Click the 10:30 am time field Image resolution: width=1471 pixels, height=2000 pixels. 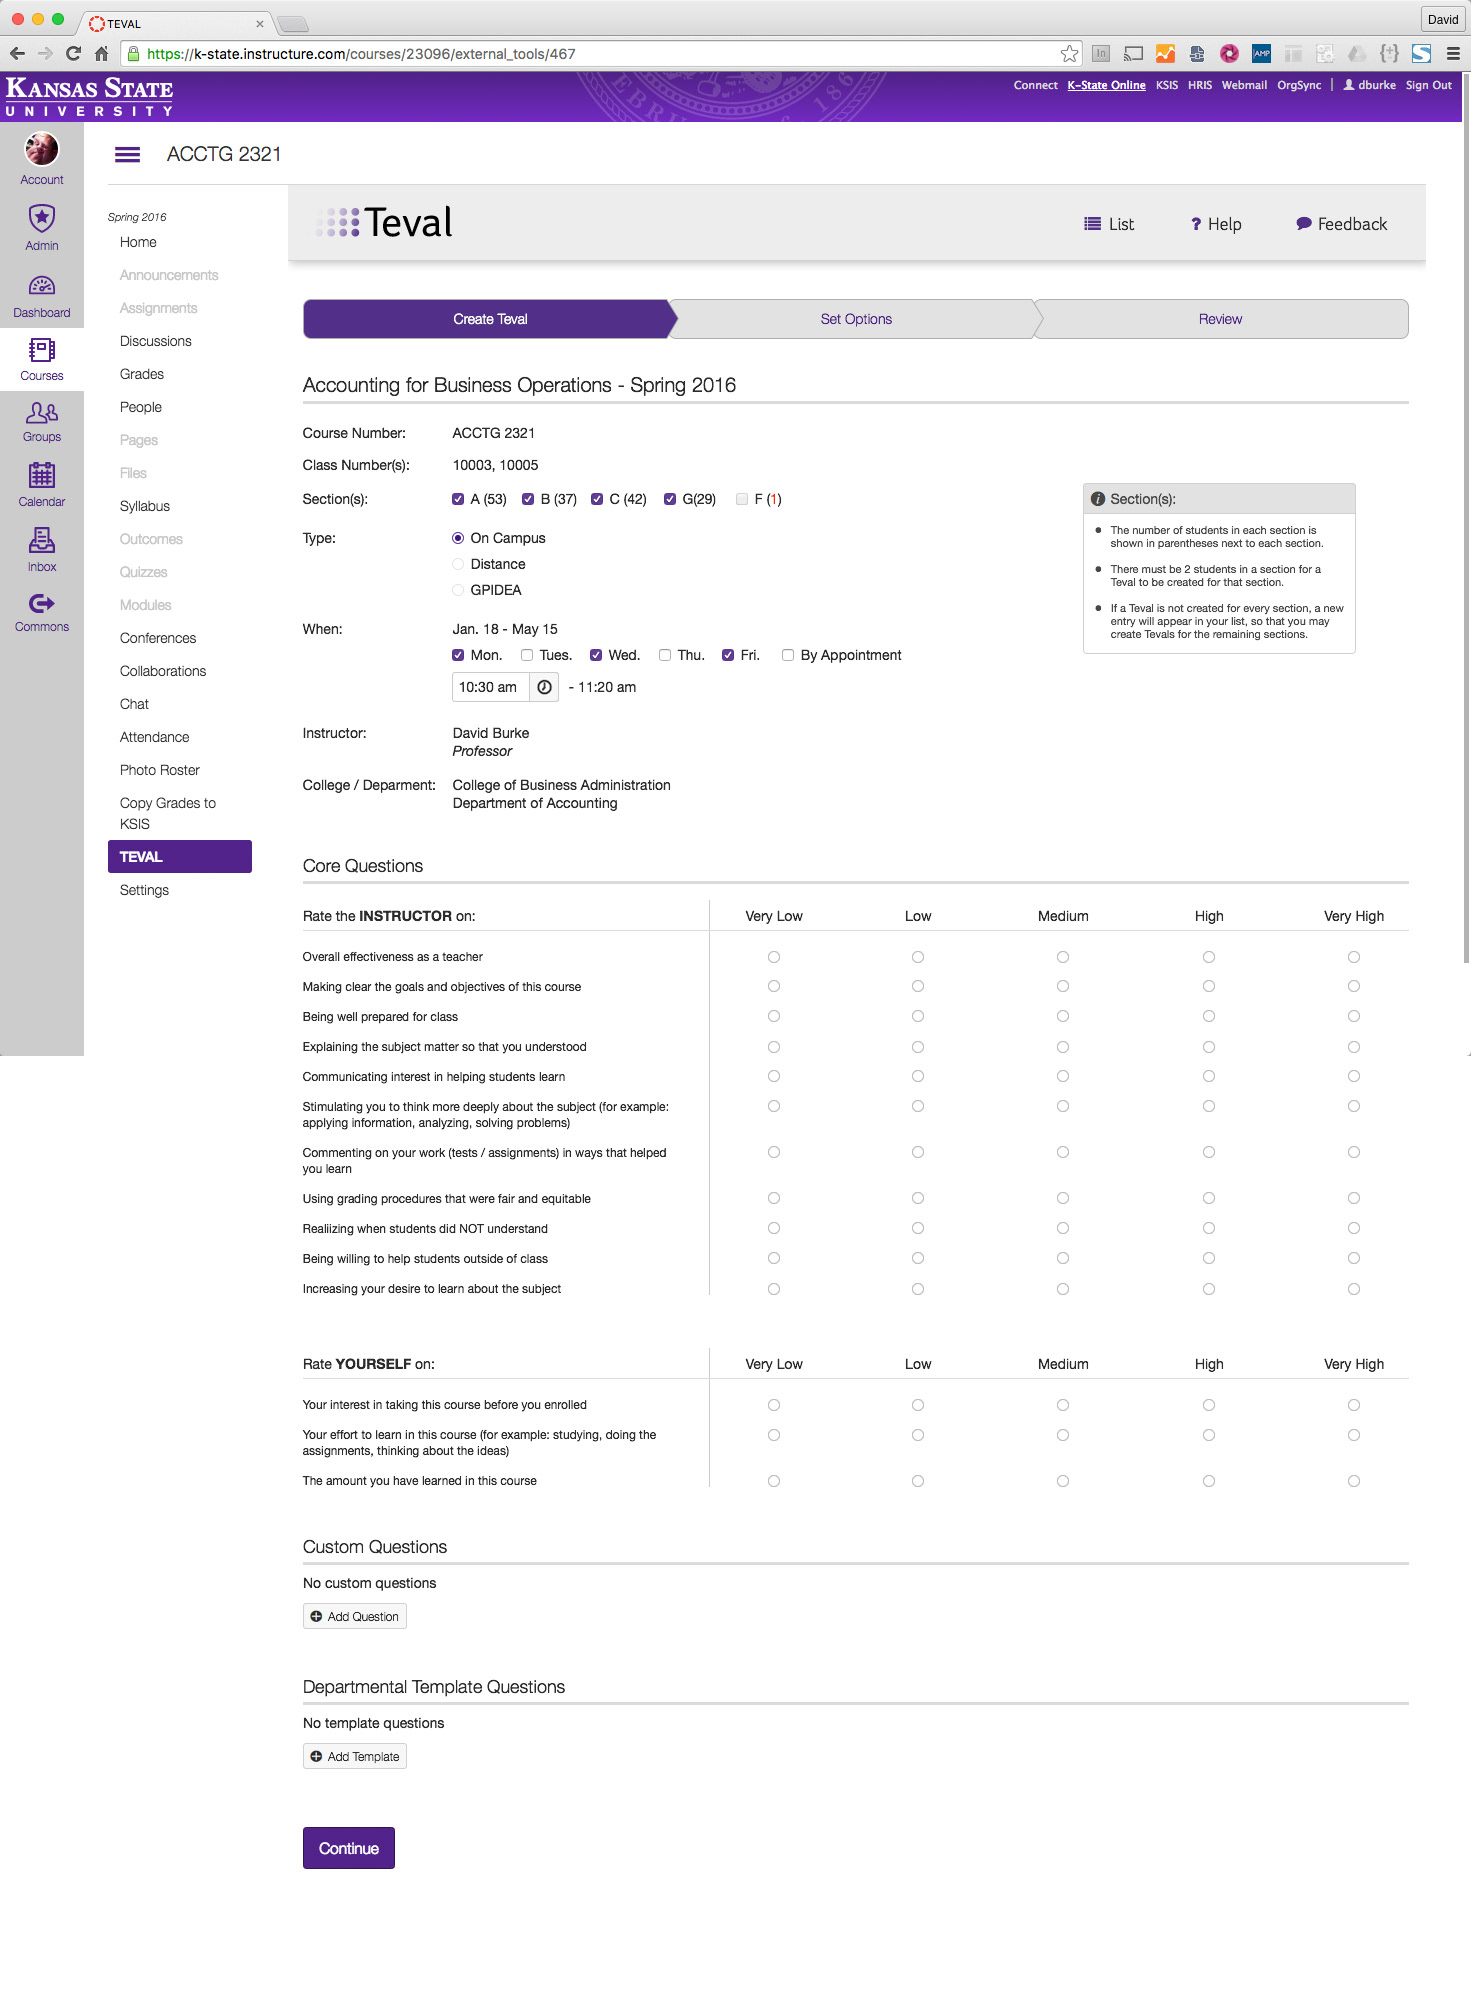point(490,687)
